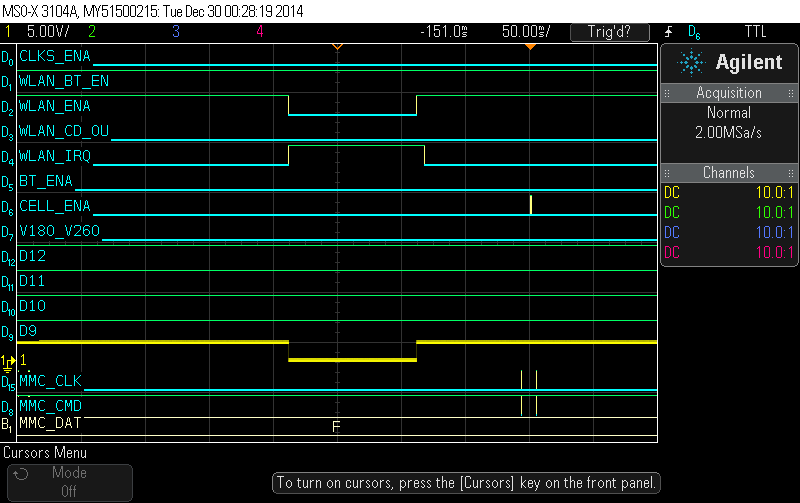
Task: Click the timebase value 50.00 per division
Action: tap(526, 32)
